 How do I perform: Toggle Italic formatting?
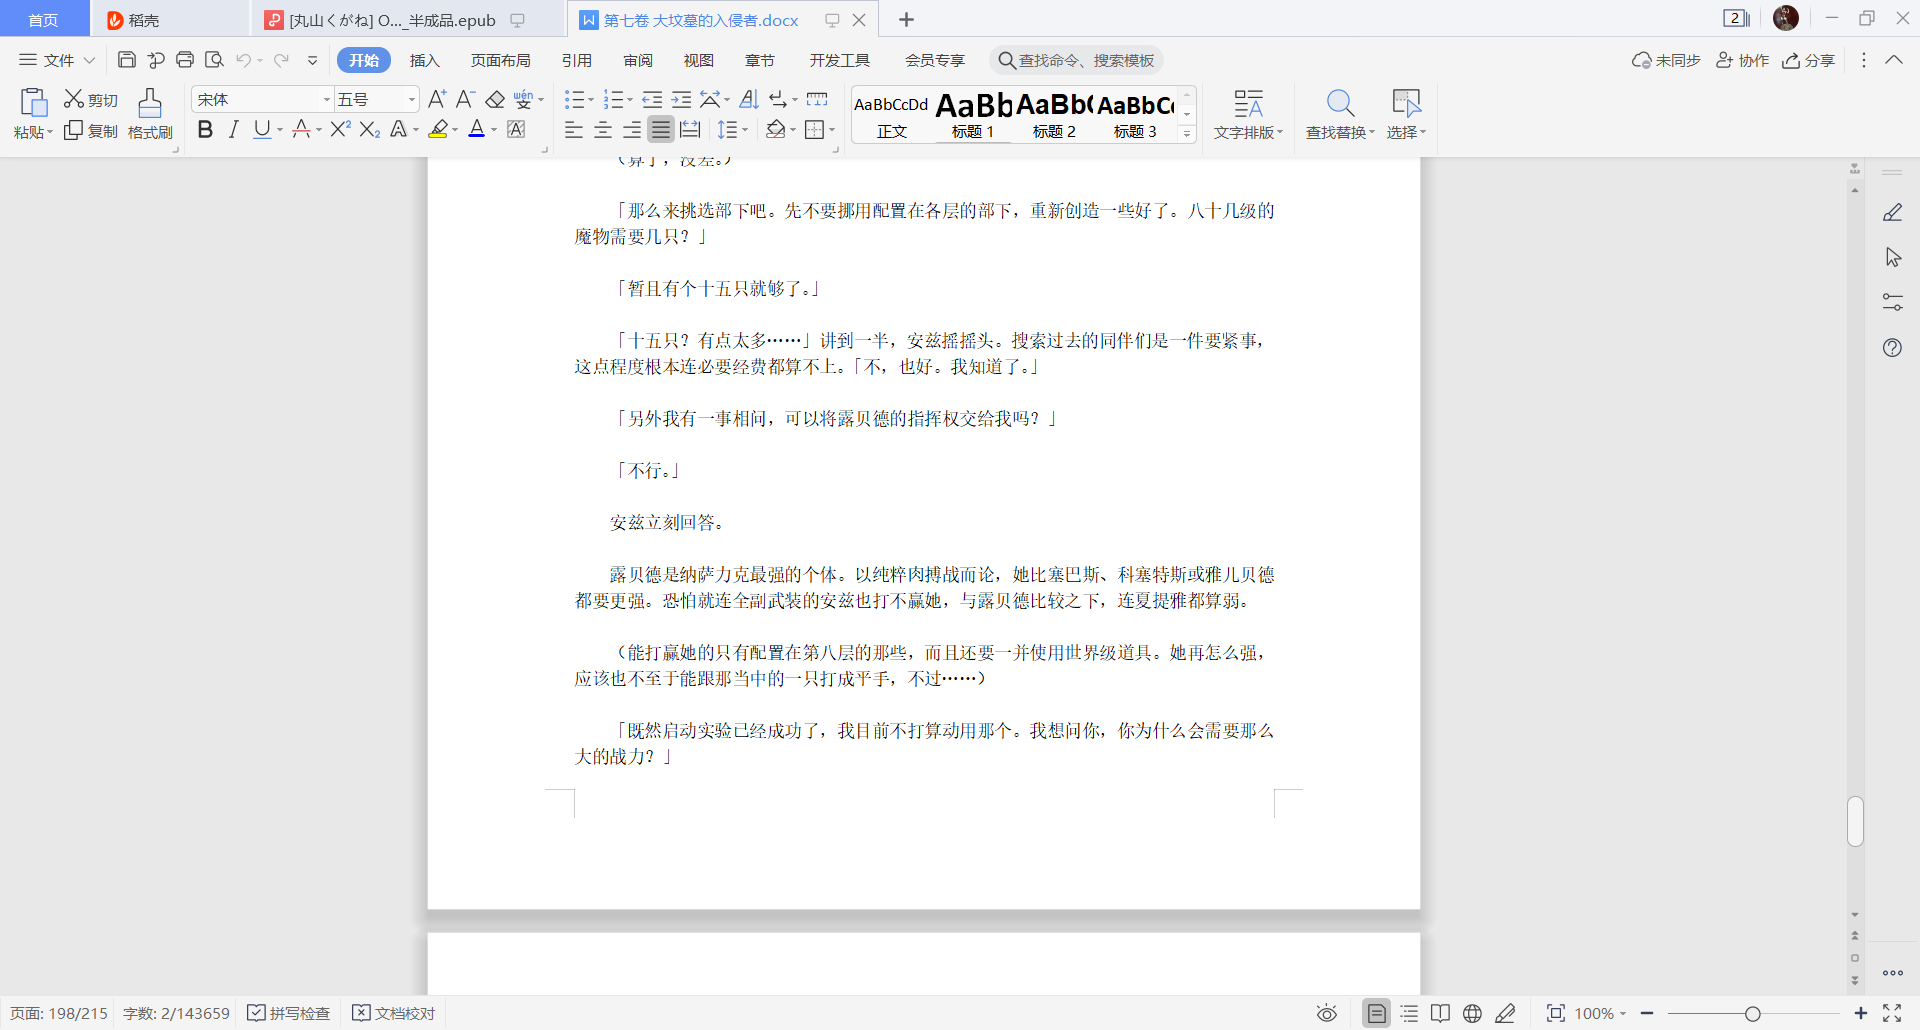pyautogui.click(x=233, y=129)
